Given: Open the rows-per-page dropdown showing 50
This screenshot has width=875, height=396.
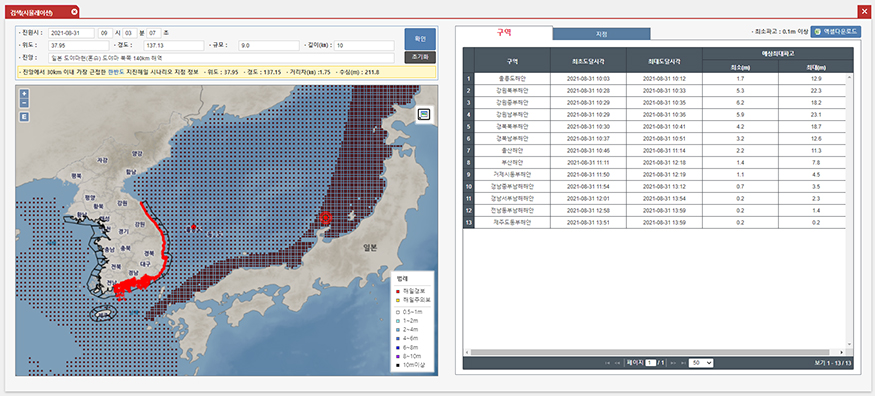Looking at the screenshot, I should (701, 363).
